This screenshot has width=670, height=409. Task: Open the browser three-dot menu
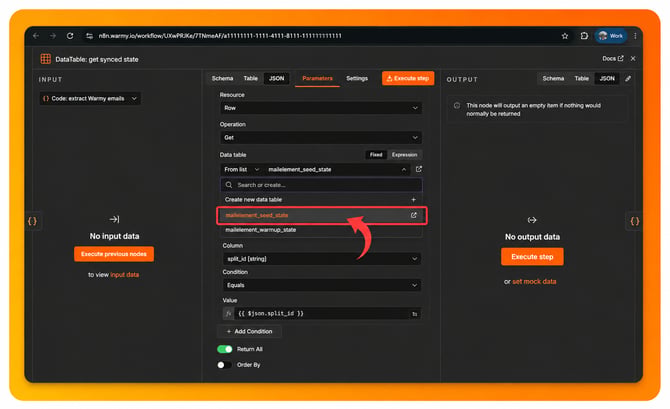[x=635, y=36]
